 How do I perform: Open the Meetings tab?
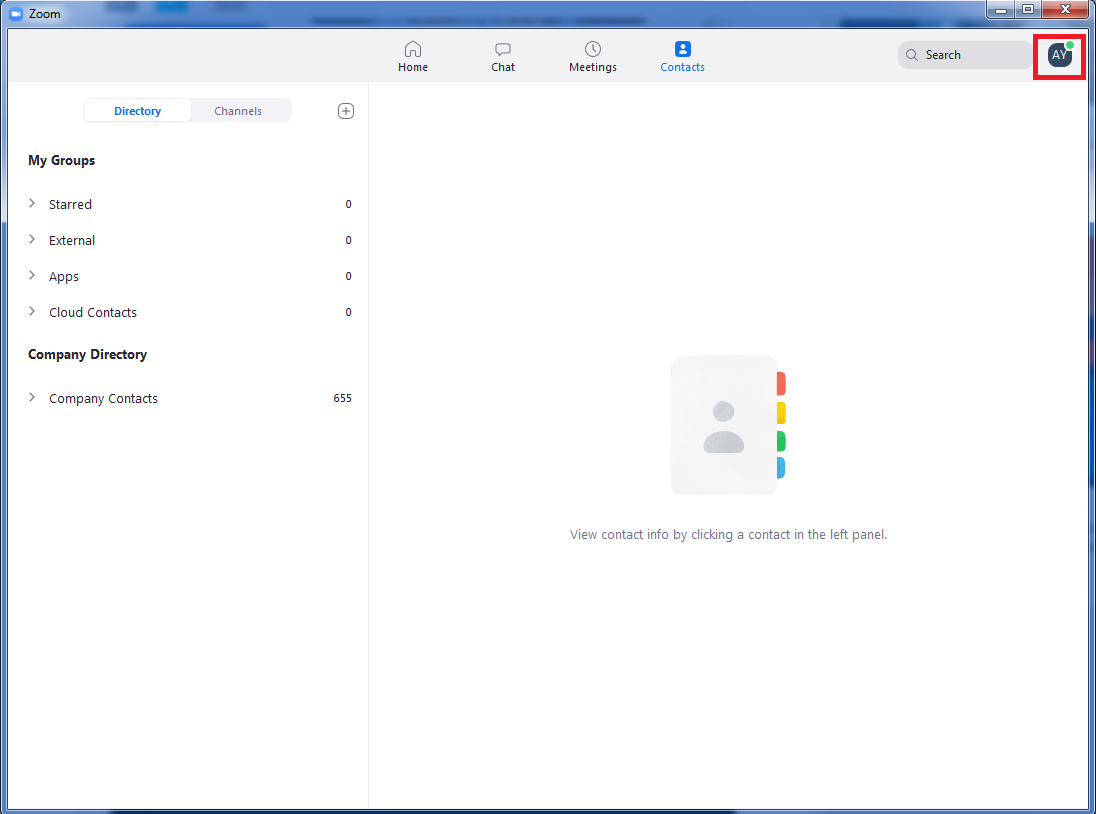click(593, 57)
